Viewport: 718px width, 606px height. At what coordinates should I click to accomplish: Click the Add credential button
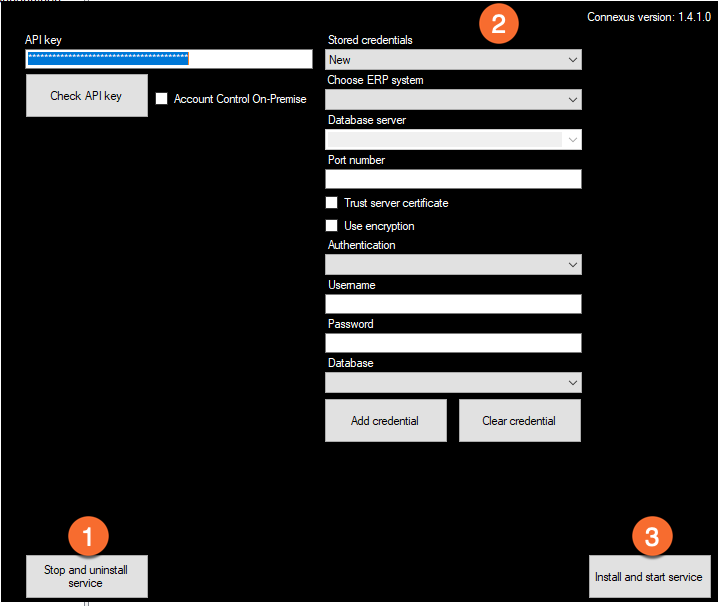[x=385, y=421]
